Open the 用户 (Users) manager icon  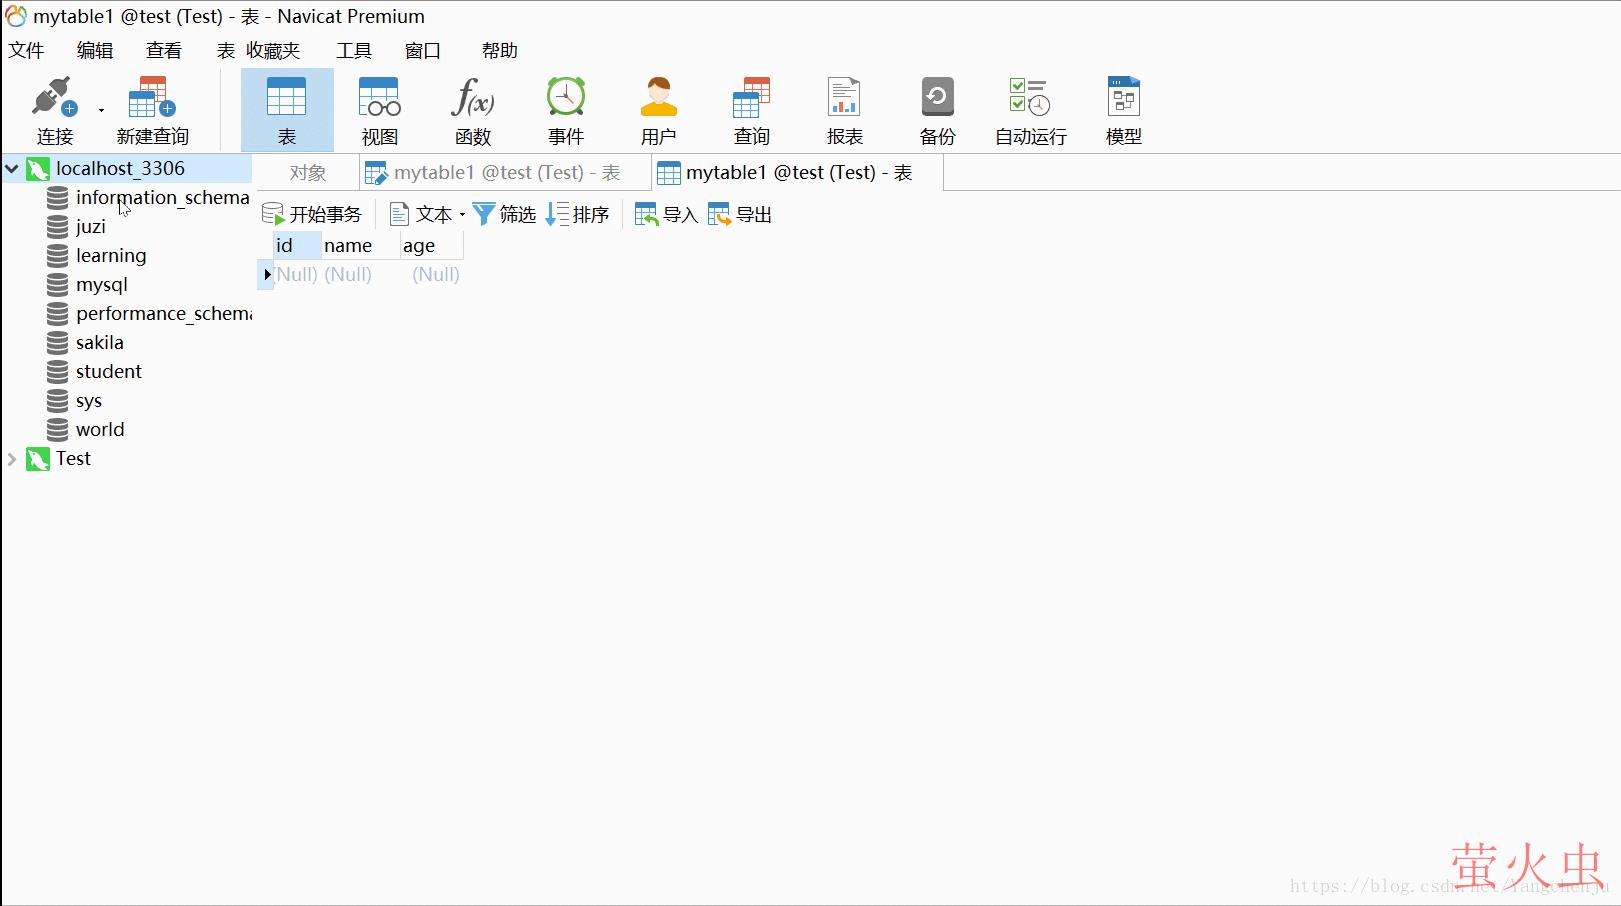[x=659, y=108]
